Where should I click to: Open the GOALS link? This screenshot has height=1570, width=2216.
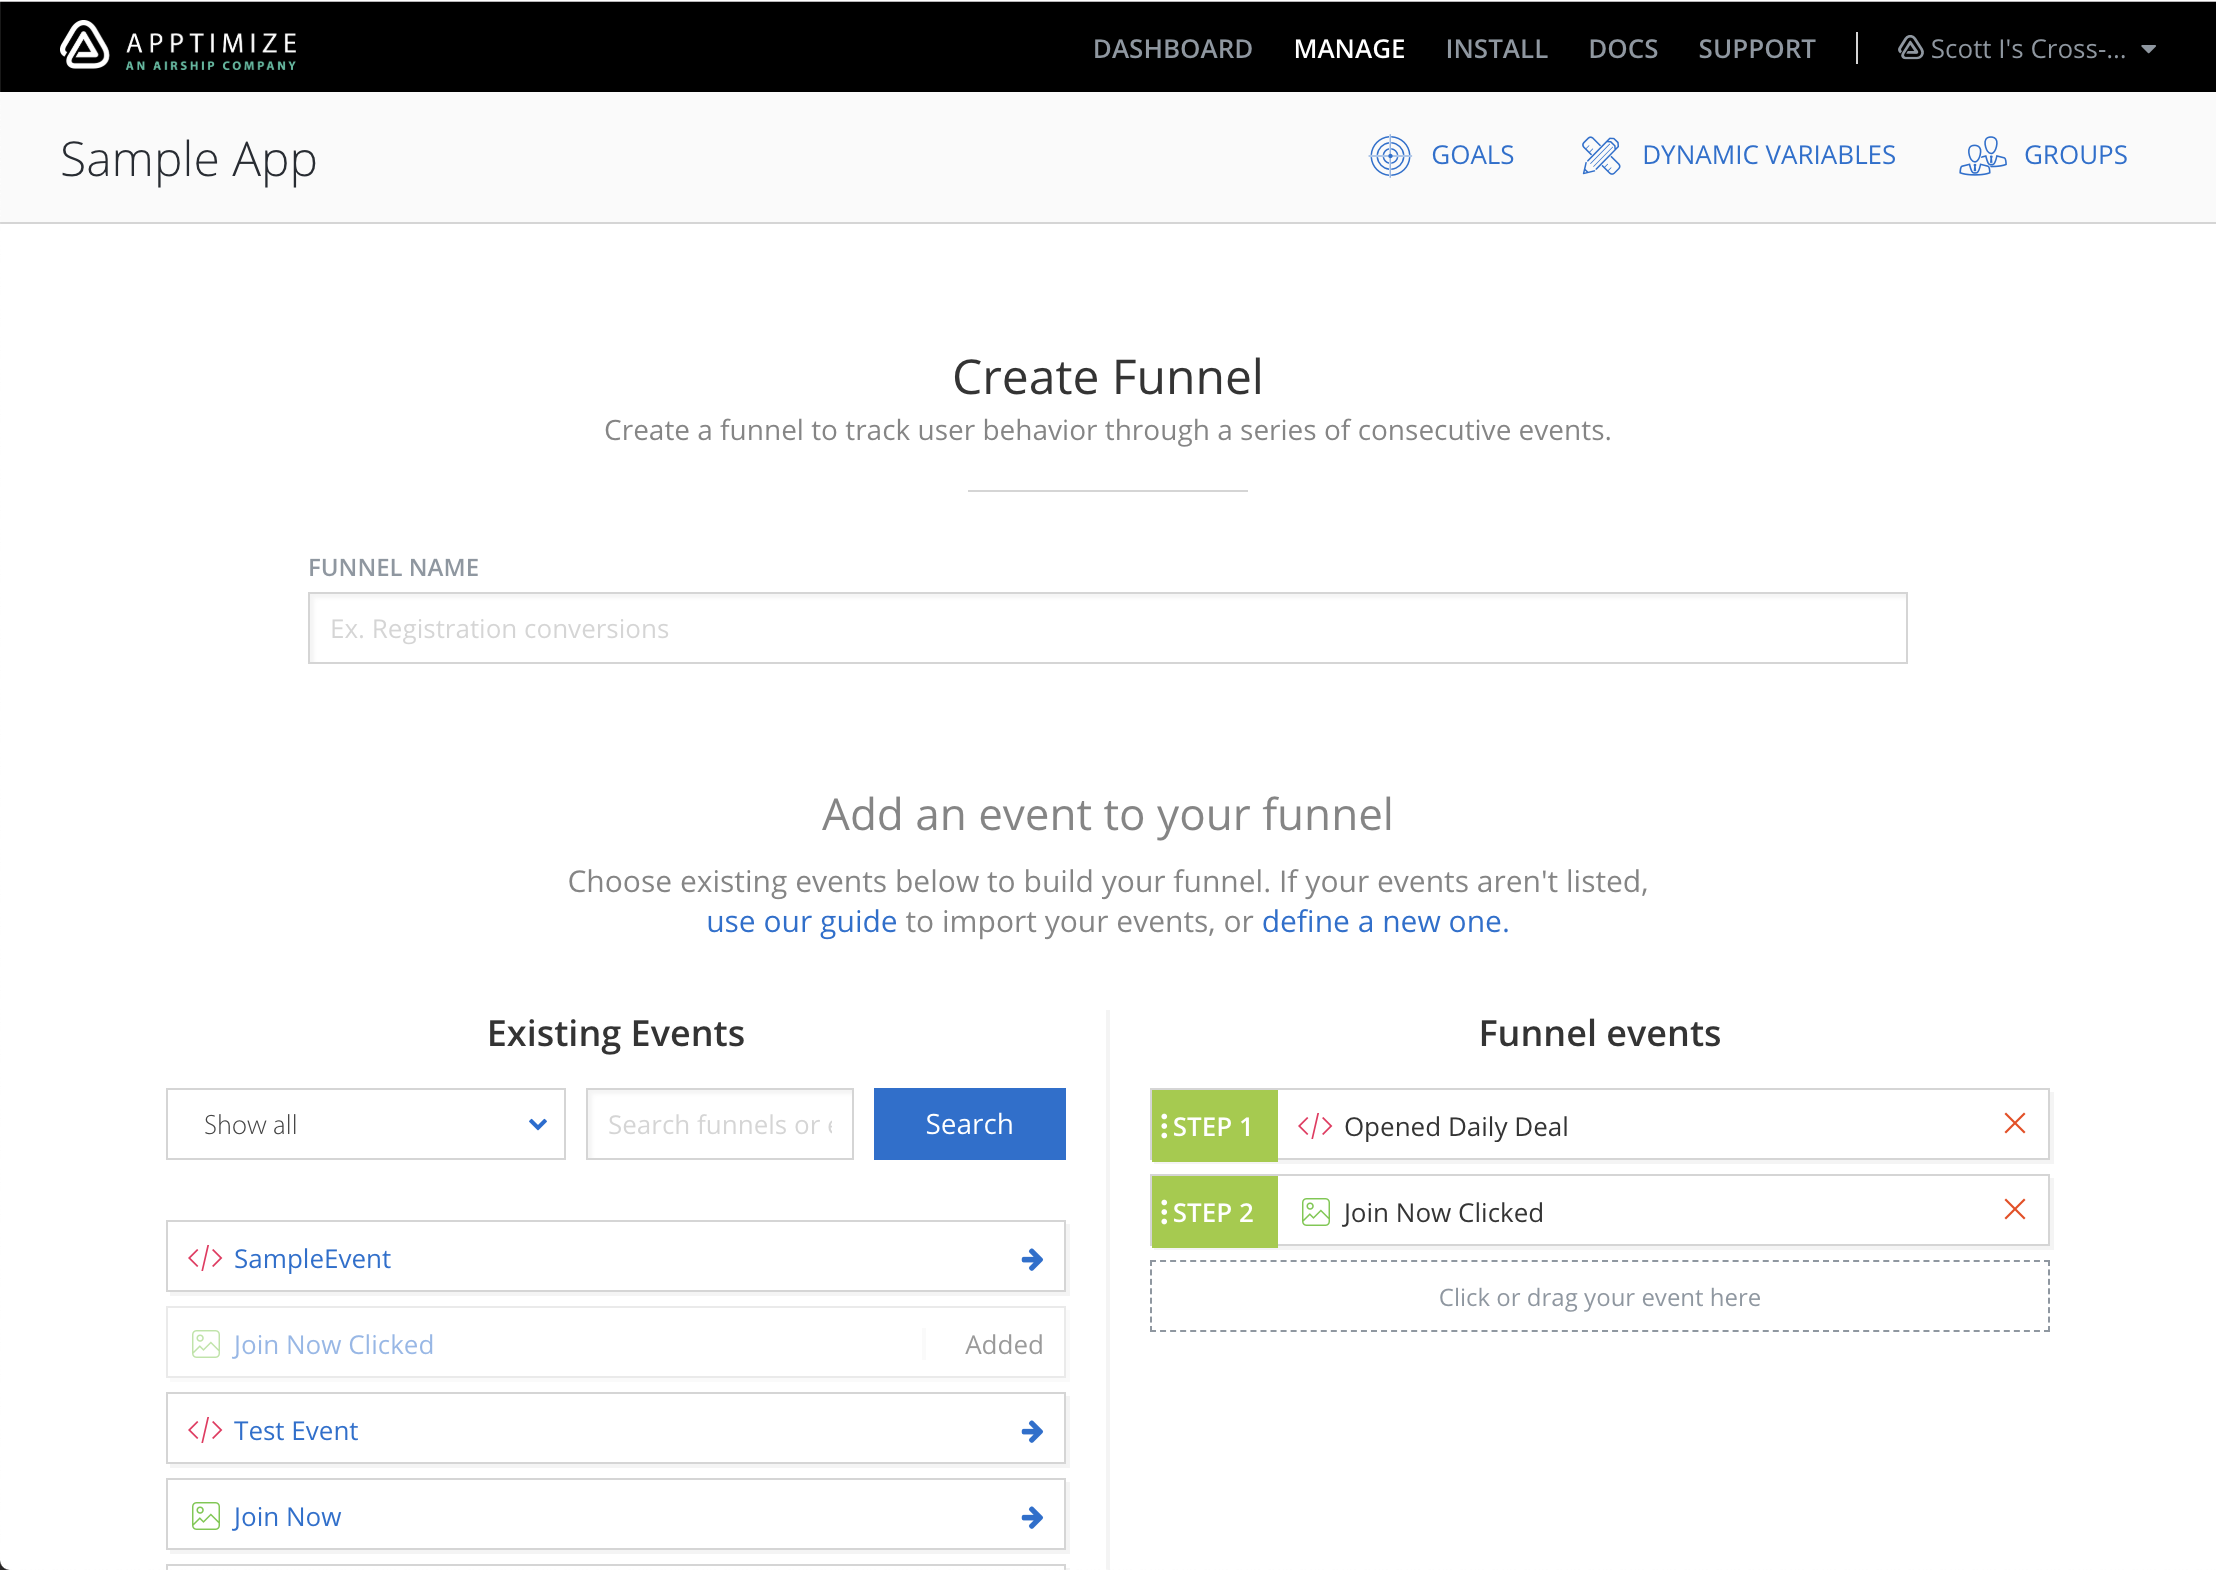(1472, 155)
